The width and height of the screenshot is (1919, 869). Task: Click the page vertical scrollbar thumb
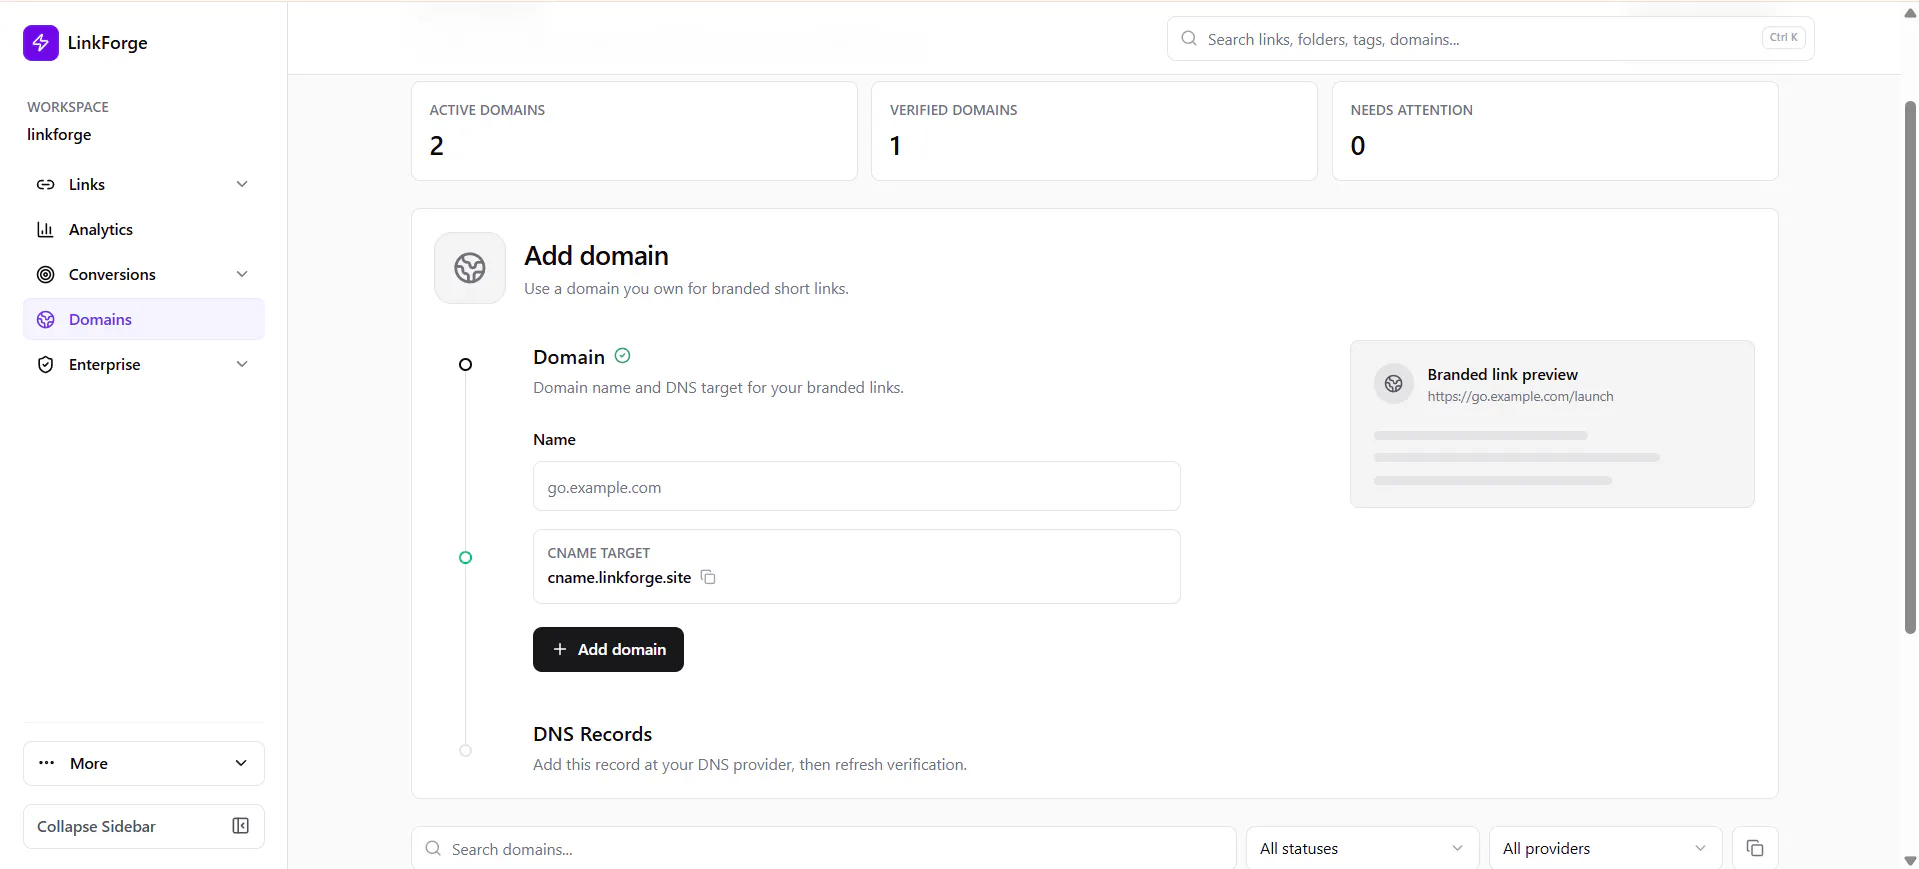(x=1910, y=367)
